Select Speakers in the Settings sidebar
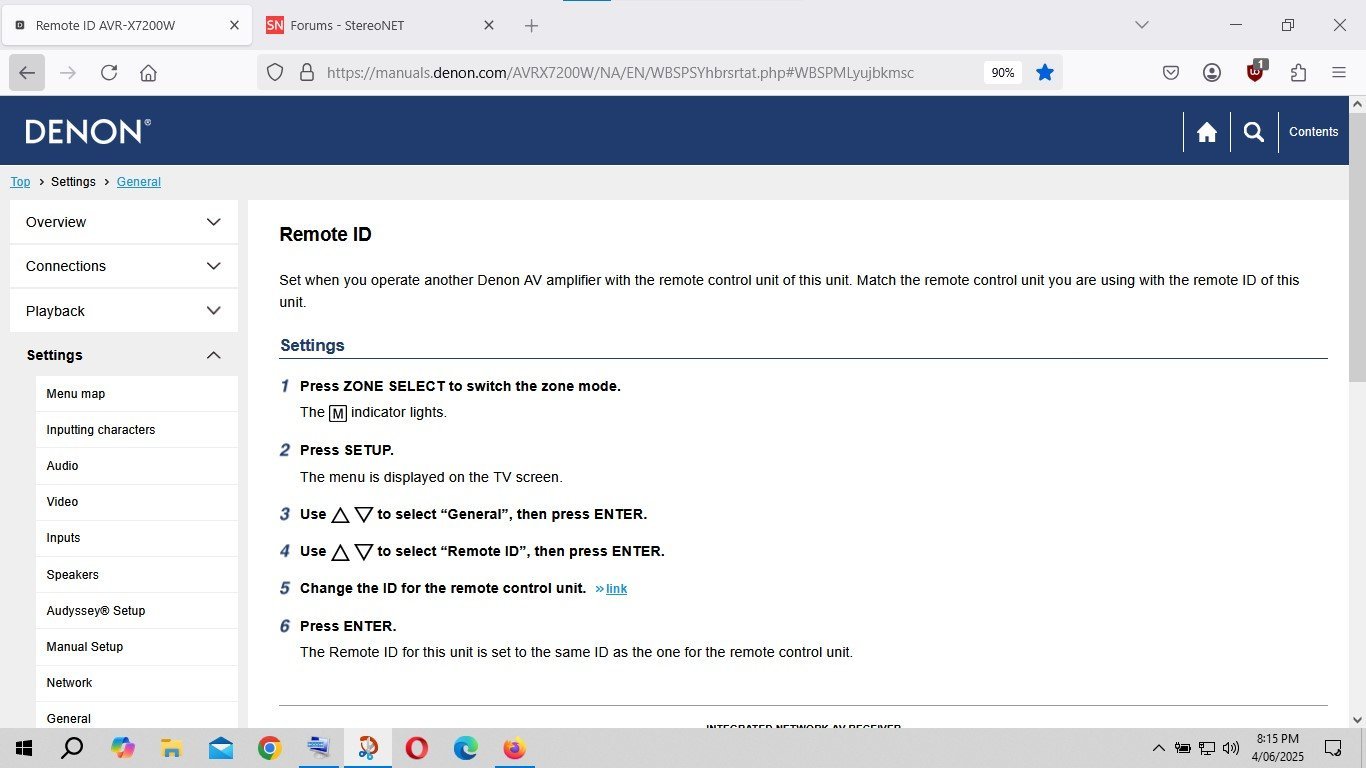The width and height of the screenshot is (1366, 768). click(137, 575)
